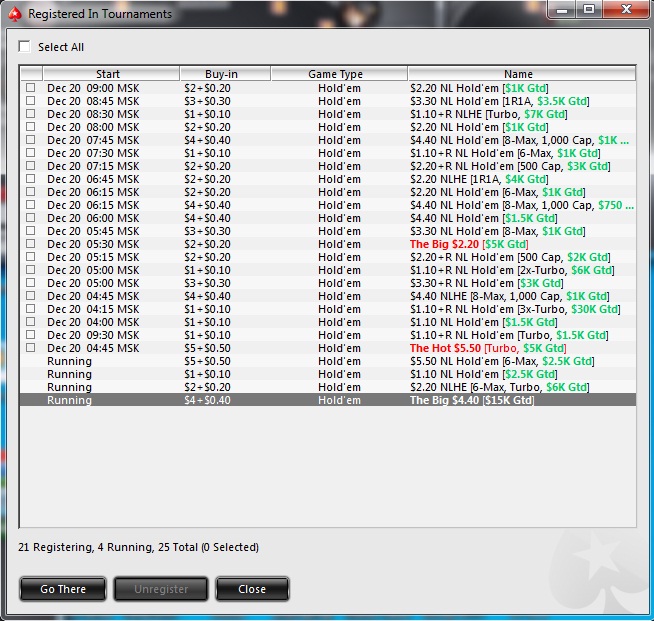The width and height of the screenshot is (654, 621).
Task: Check the box for Dec 20 09:00 MSK tournament
Action: 30,88
